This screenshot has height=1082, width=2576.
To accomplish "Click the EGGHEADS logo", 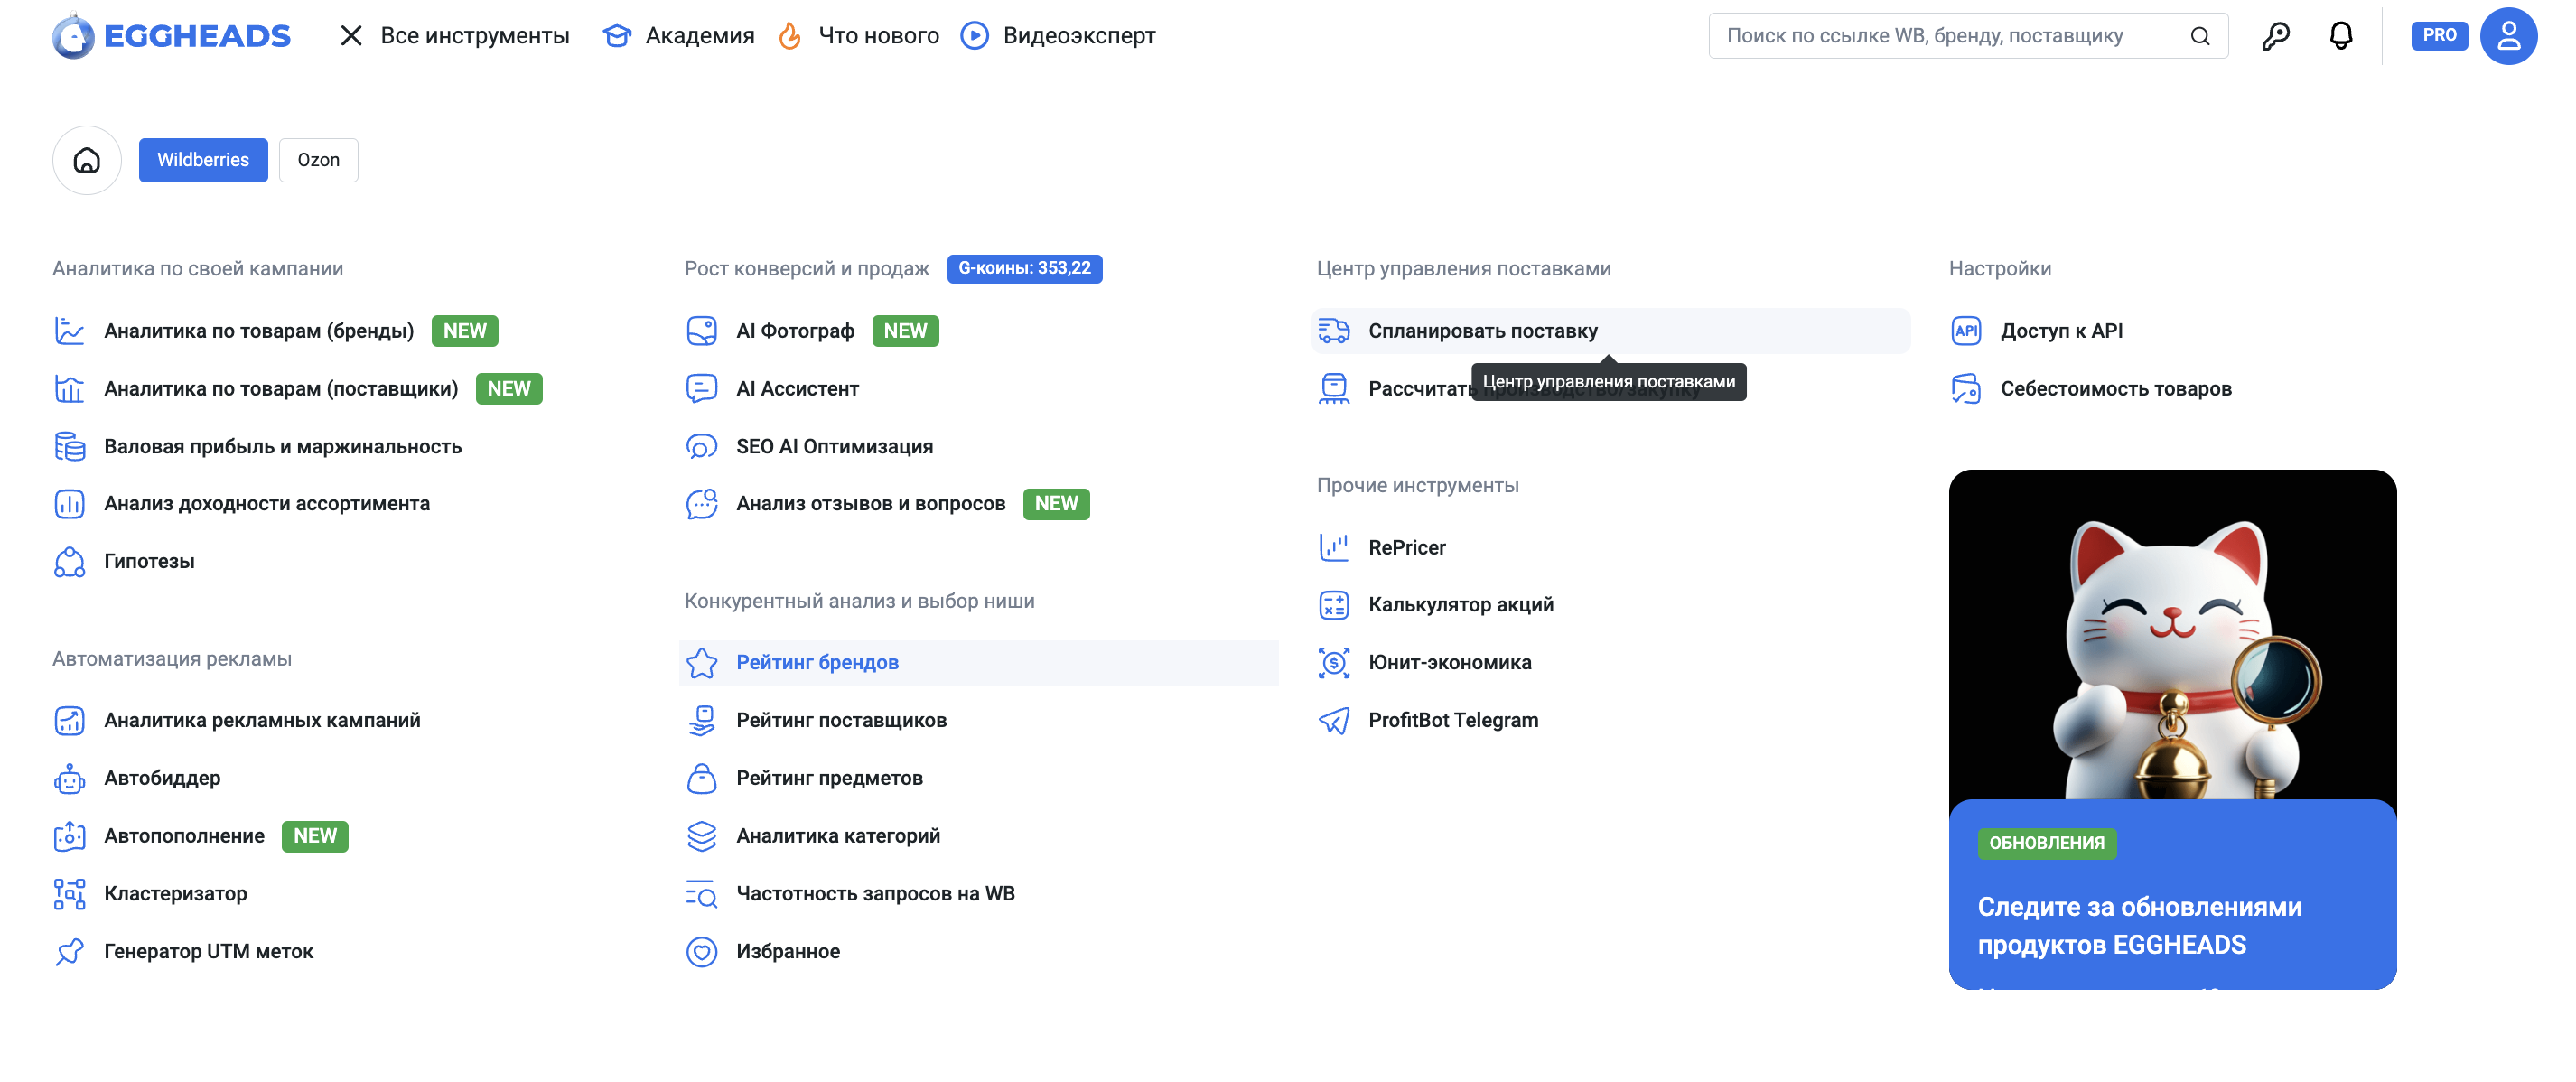I will [171, 36].
